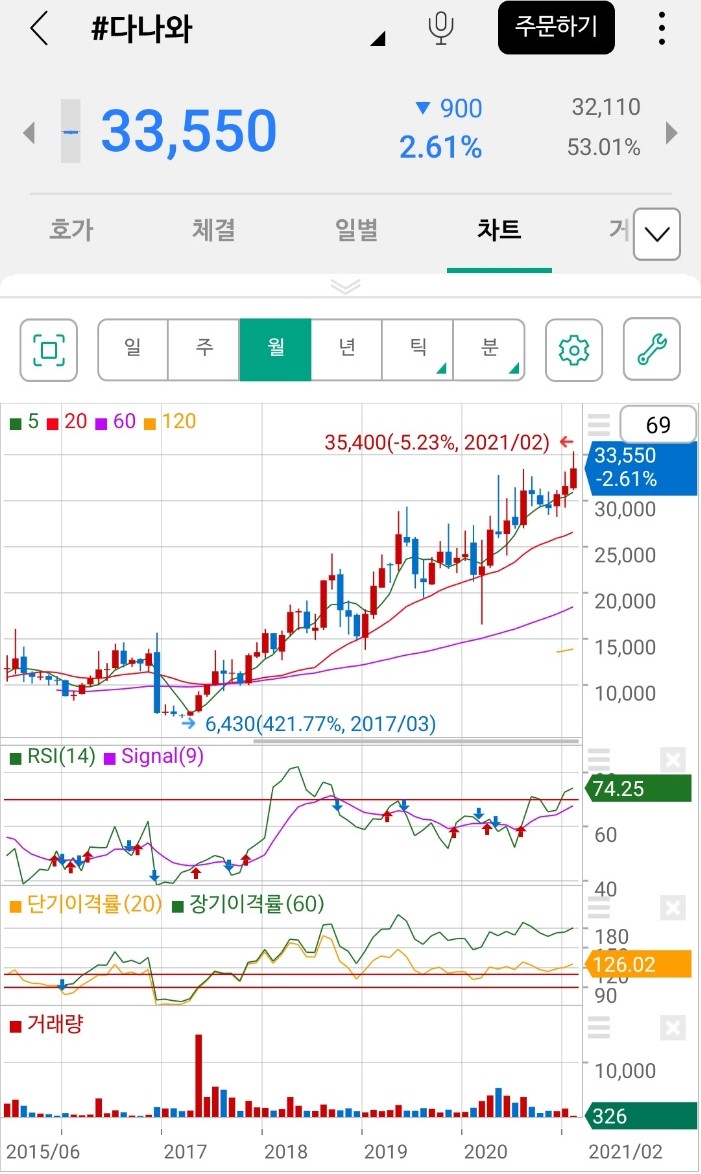The height and width of the screenshot is (1174, 701).
Task: Open 거래량 panel hamburger menu
Action: [x=598, y=1027]
